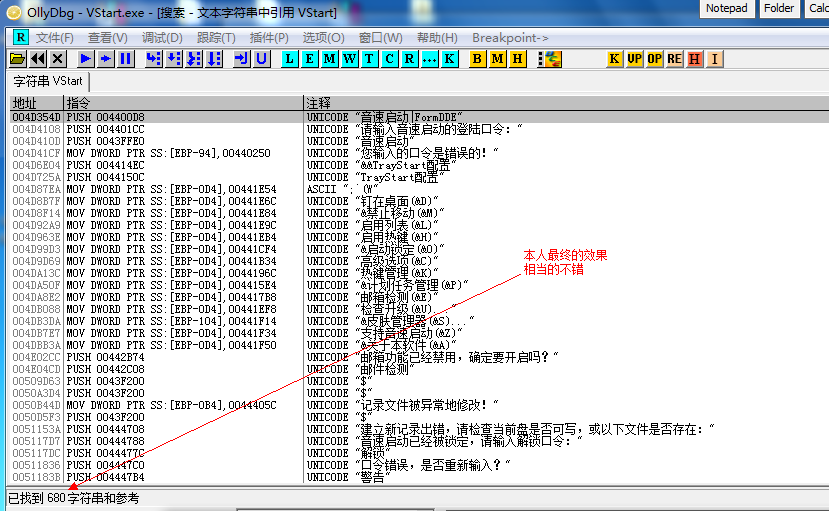Click the trace into icon

coord(194,59)
